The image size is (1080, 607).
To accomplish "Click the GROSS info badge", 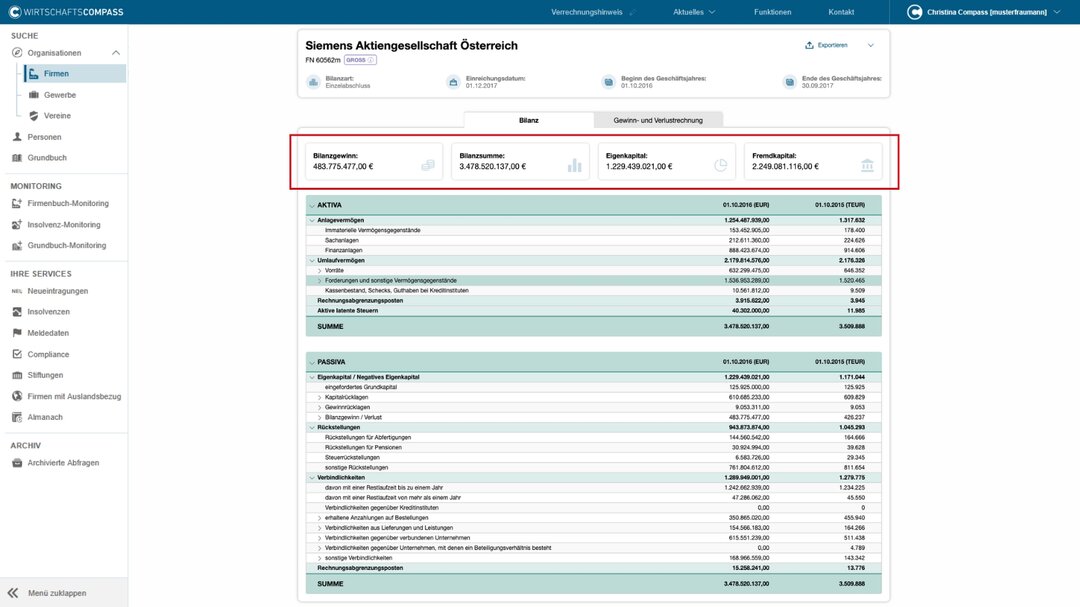I will [360, 60].
